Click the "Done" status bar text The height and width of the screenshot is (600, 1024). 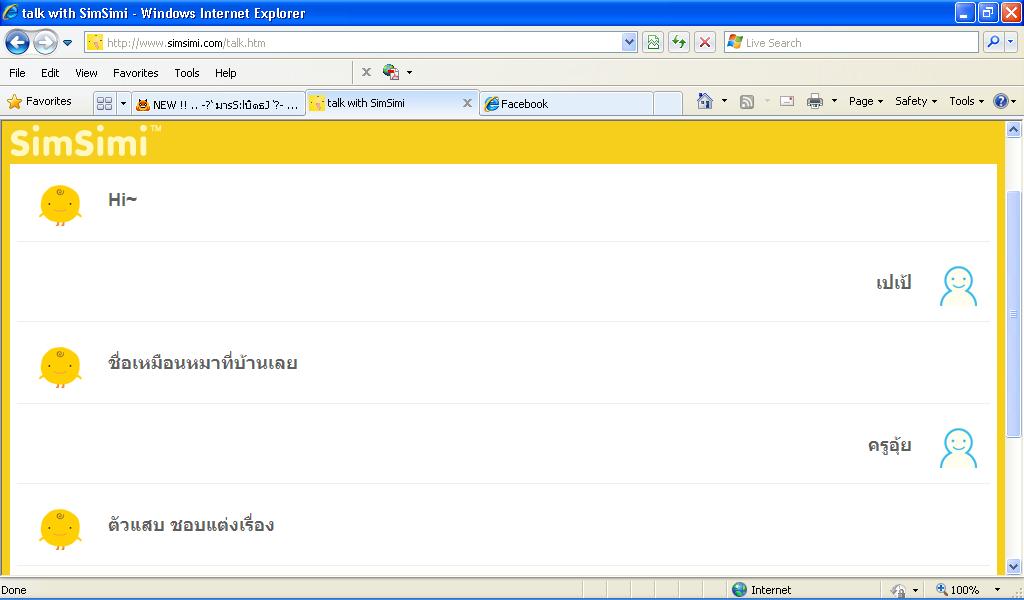pyautogui.click(x=14, y=590)
